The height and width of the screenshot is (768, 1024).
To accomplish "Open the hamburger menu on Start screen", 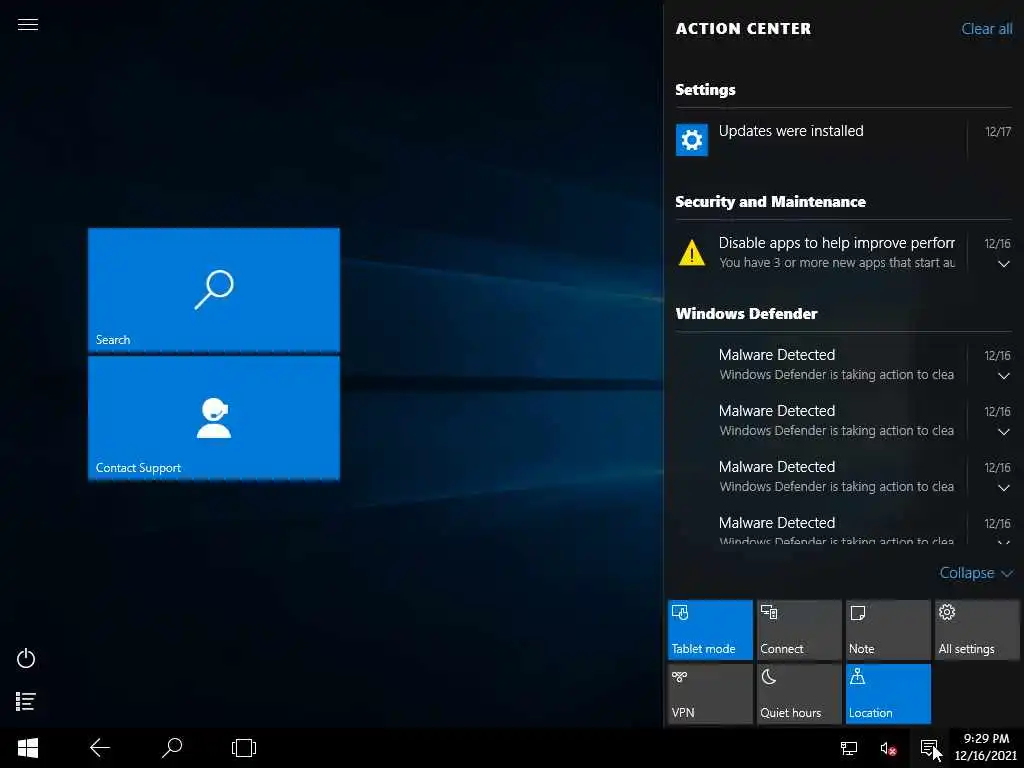I will coord(27,25).
